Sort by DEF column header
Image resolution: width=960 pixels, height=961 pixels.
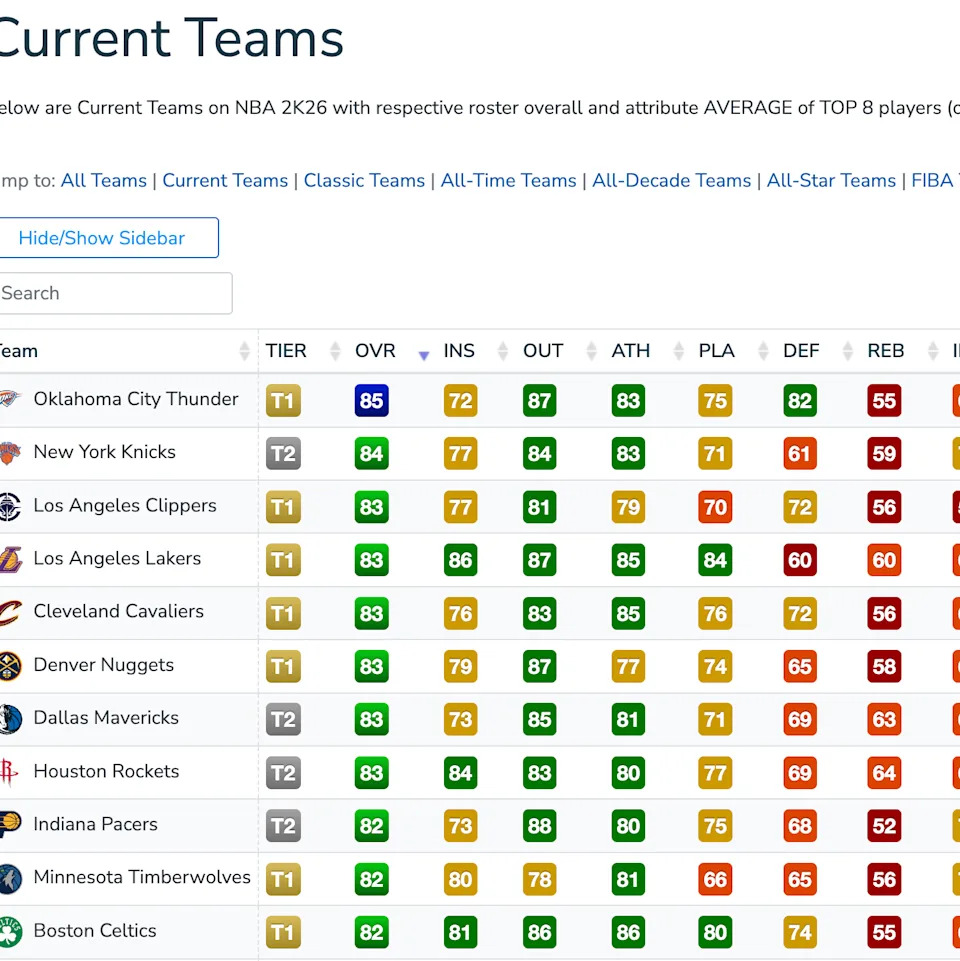pyautogui.click(x=801, y=351)
